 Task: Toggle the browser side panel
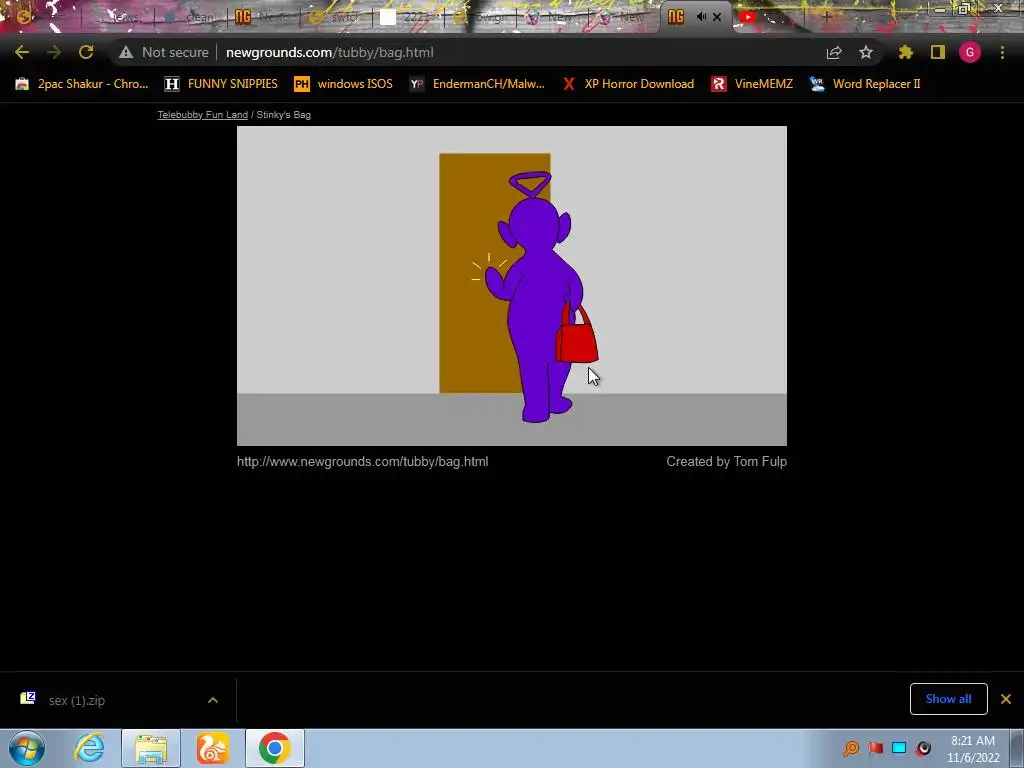tap(938, 52)
